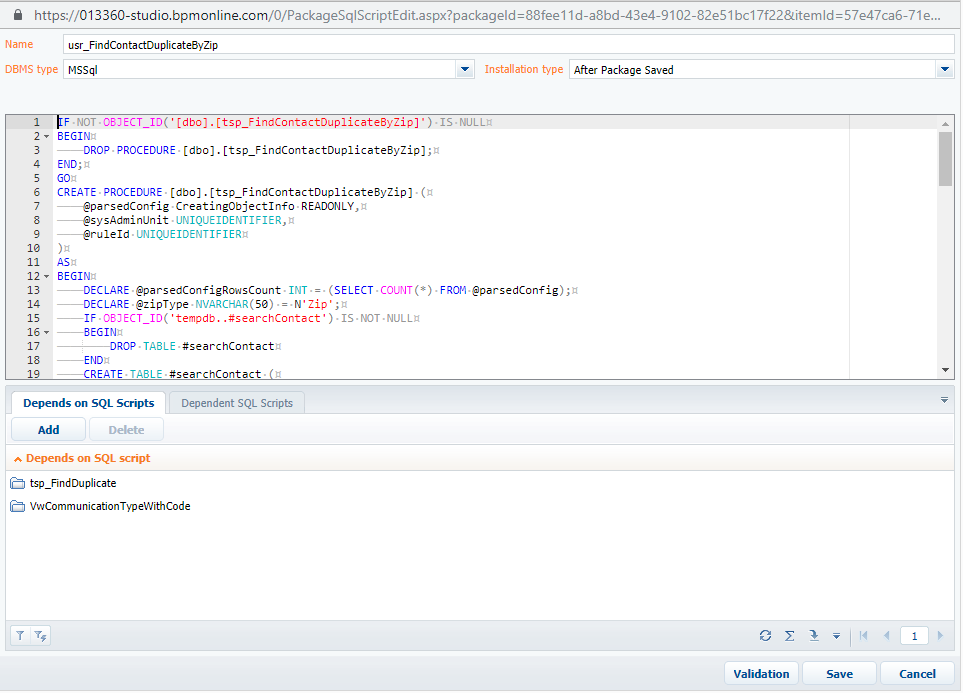
Task: Fold the BEGIN block at line 16
Action: point(47,332)
